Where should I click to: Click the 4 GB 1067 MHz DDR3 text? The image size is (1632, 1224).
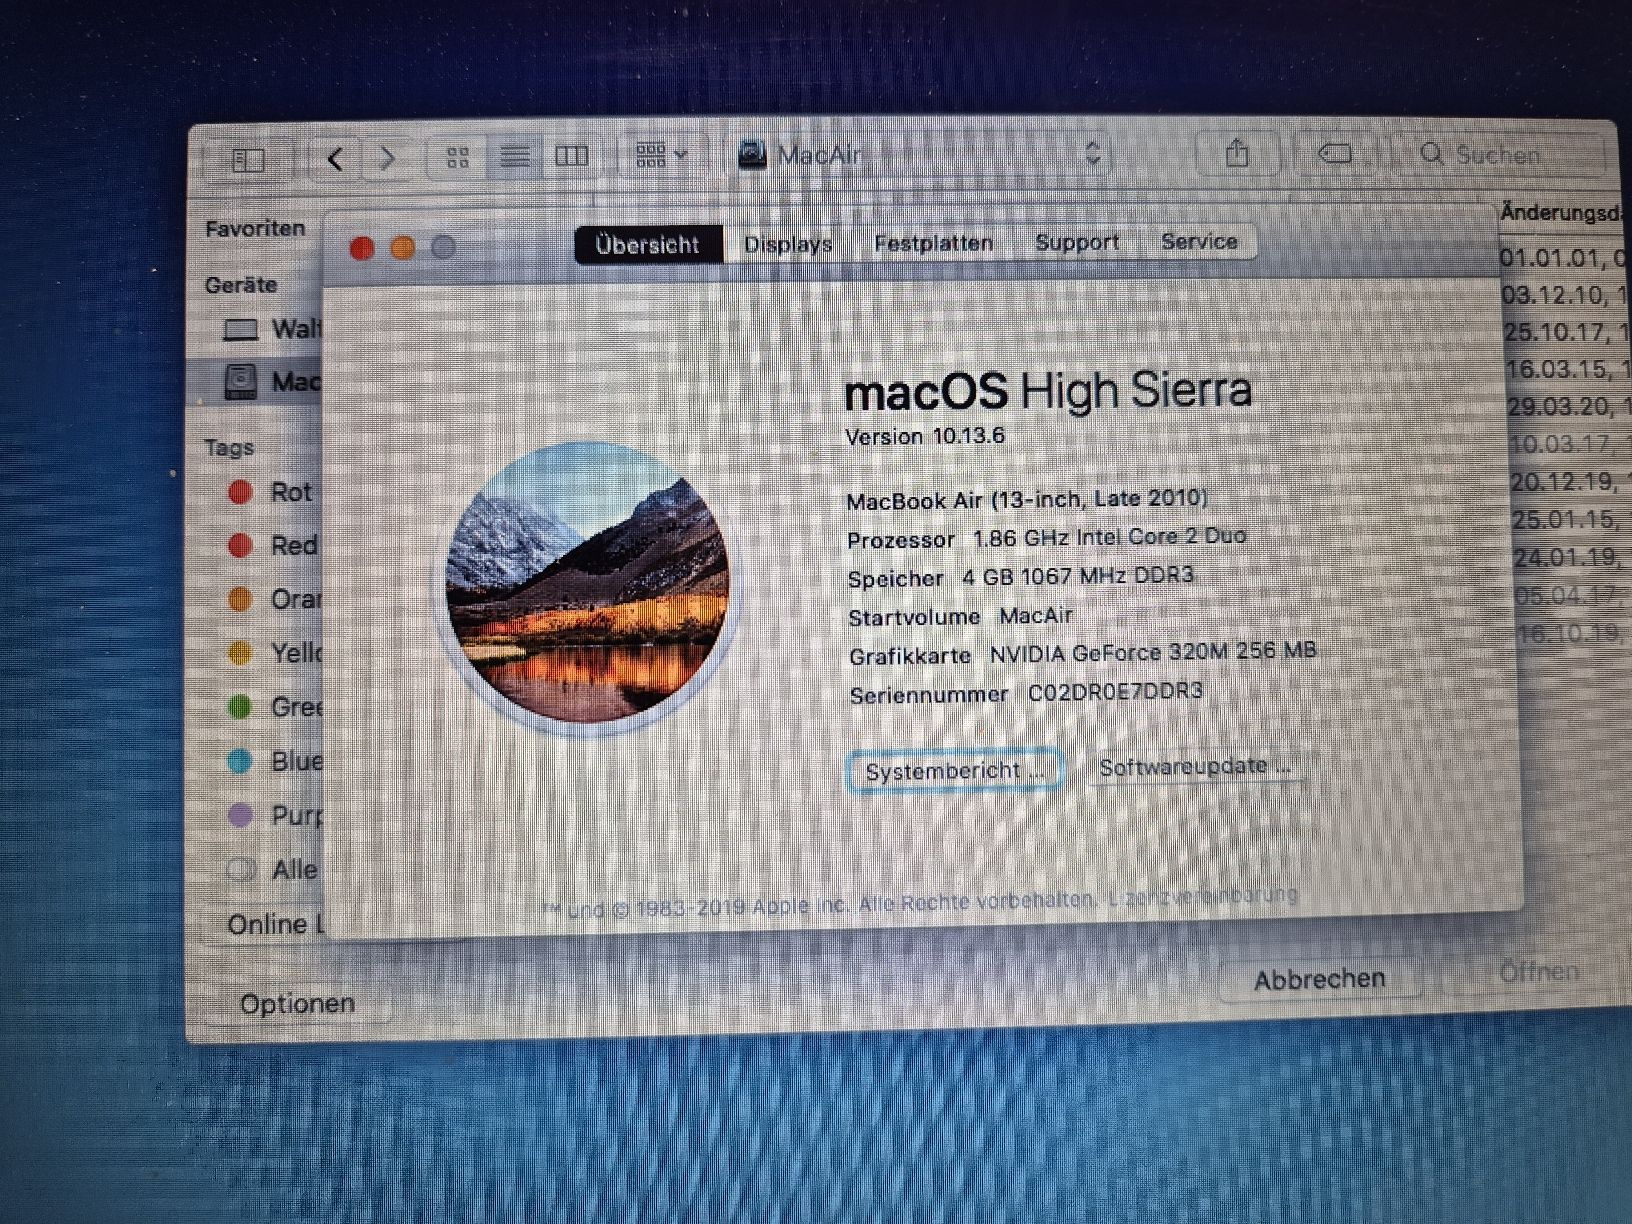coord(1078,576)
